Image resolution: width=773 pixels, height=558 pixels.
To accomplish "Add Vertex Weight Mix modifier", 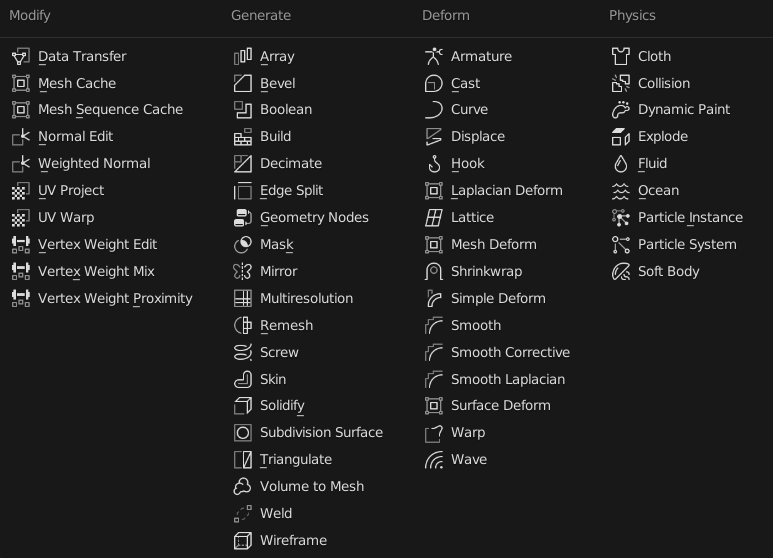I will pyautogui.click(x=83, y=272).
